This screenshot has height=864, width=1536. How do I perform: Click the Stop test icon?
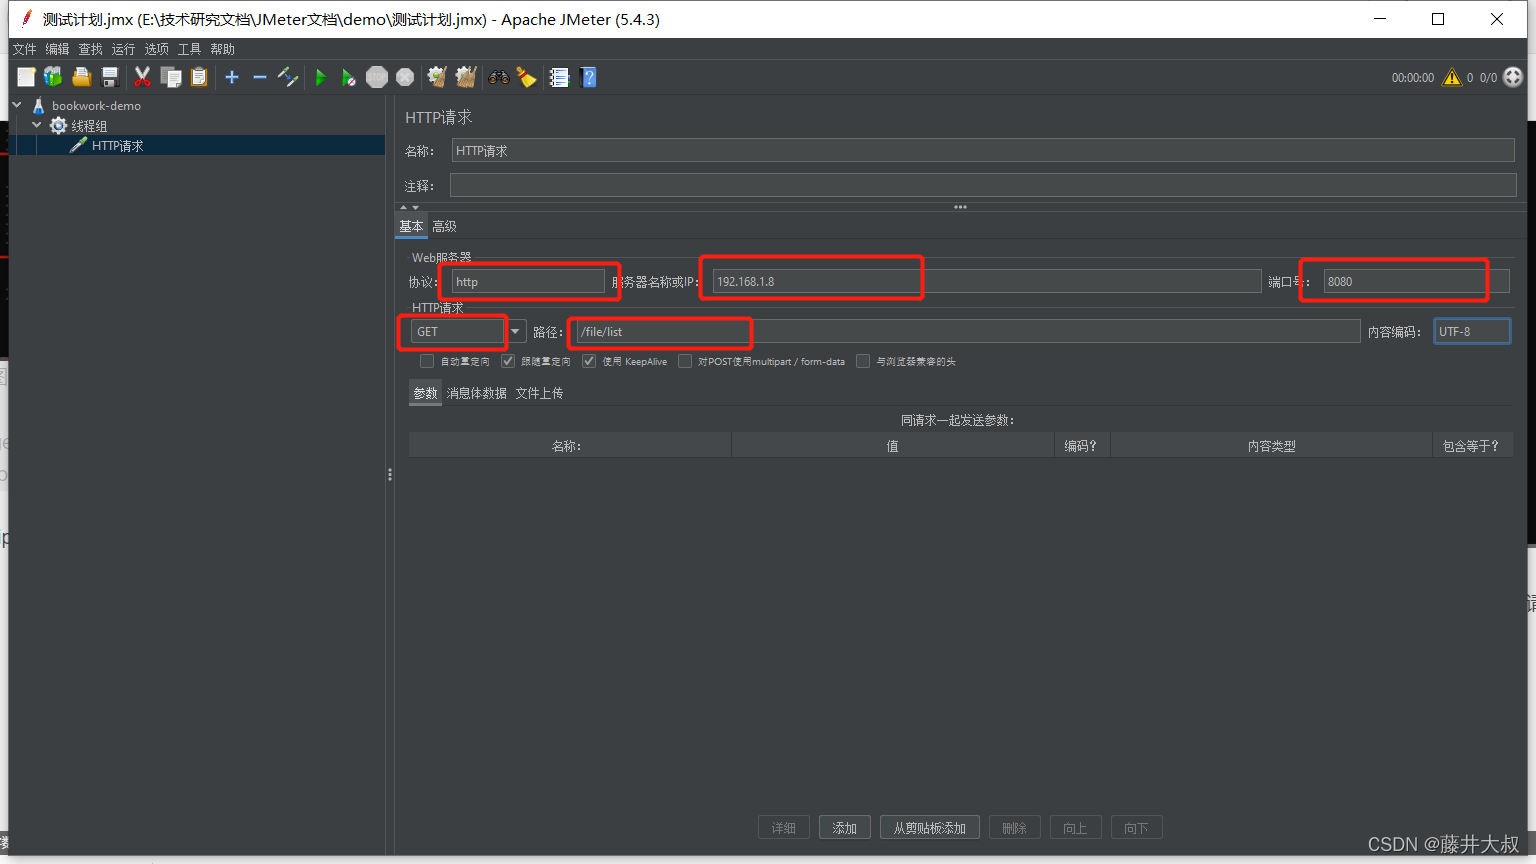(377, 77)
